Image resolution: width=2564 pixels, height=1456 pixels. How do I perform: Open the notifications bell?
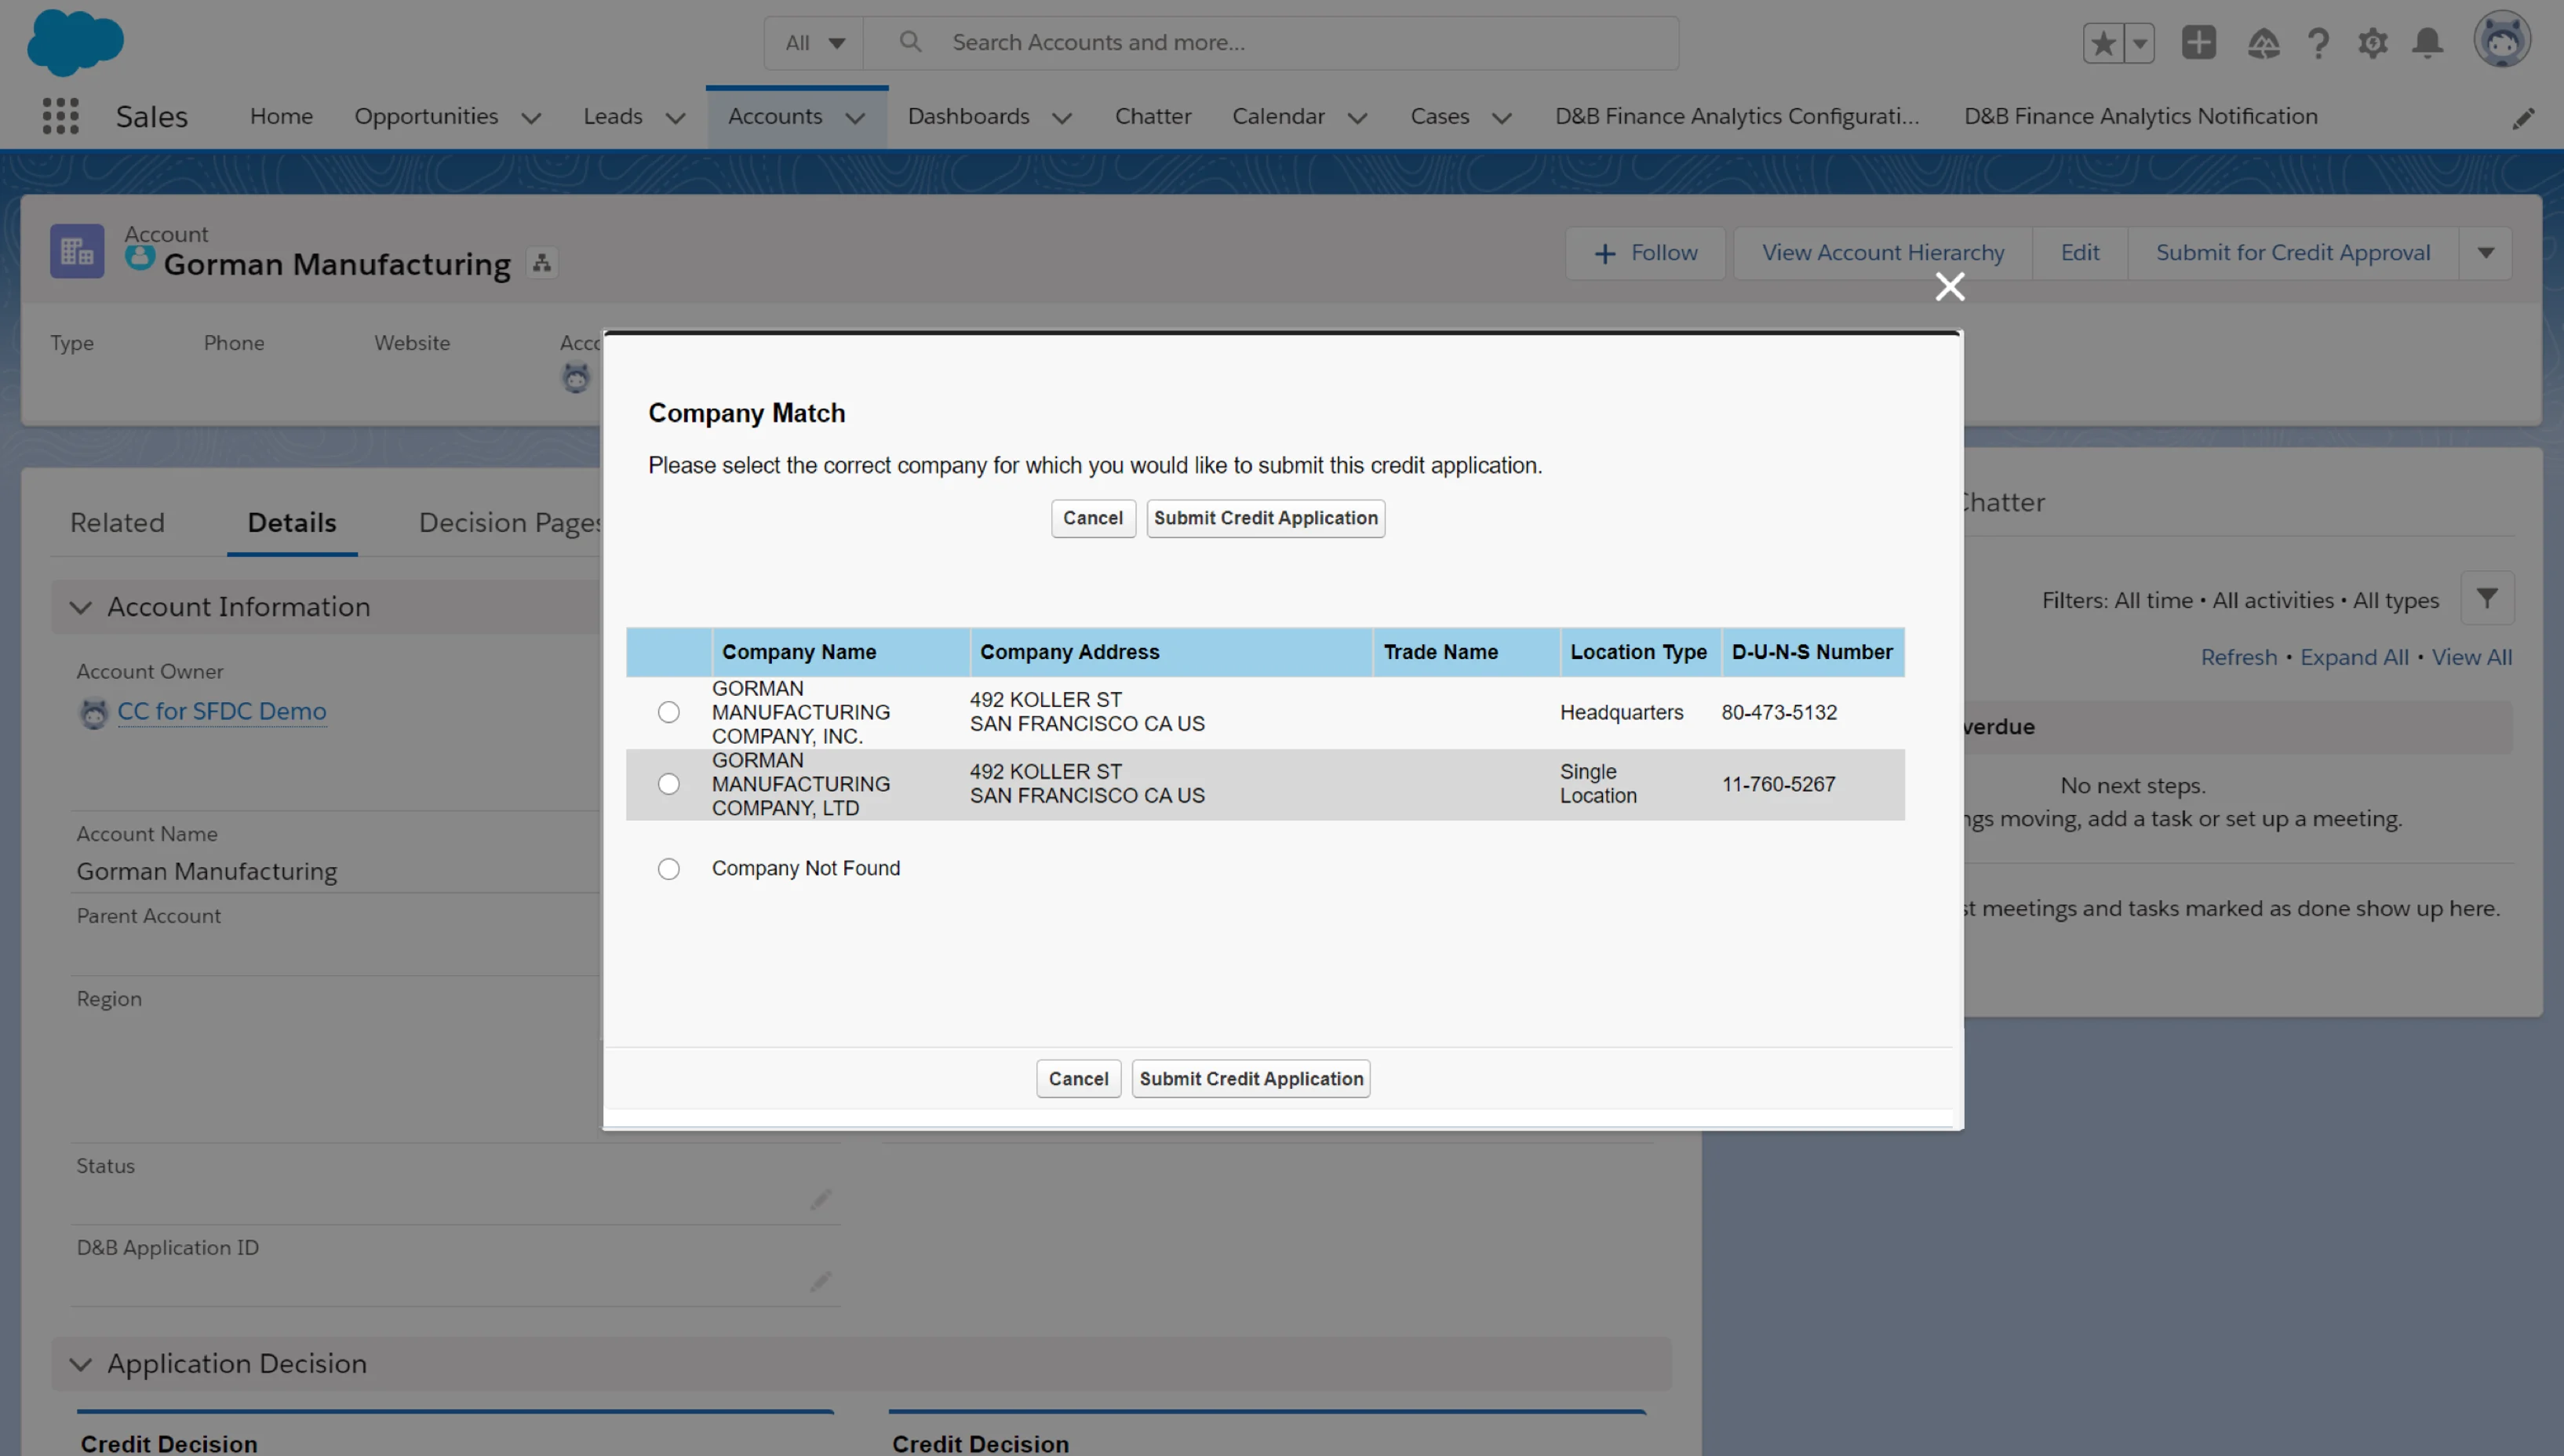(x=2427, y=43)
